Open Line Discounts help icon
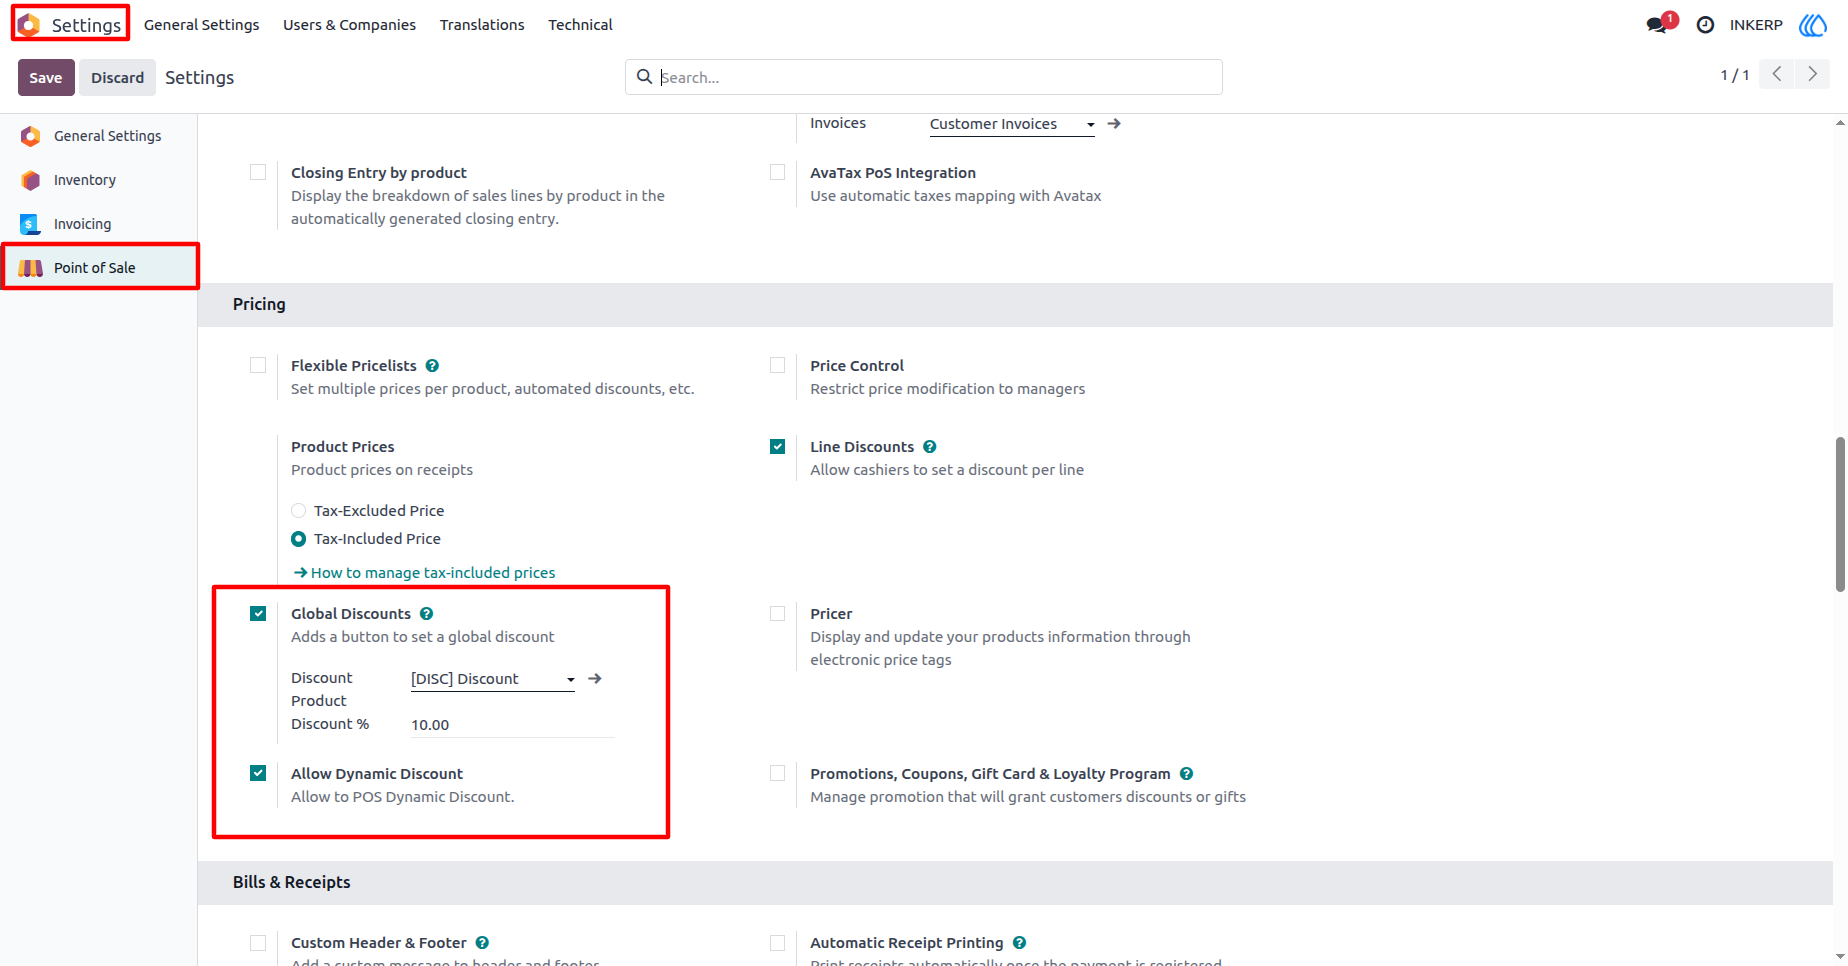This screenshot has height=966, width=1848. [929, 447]
